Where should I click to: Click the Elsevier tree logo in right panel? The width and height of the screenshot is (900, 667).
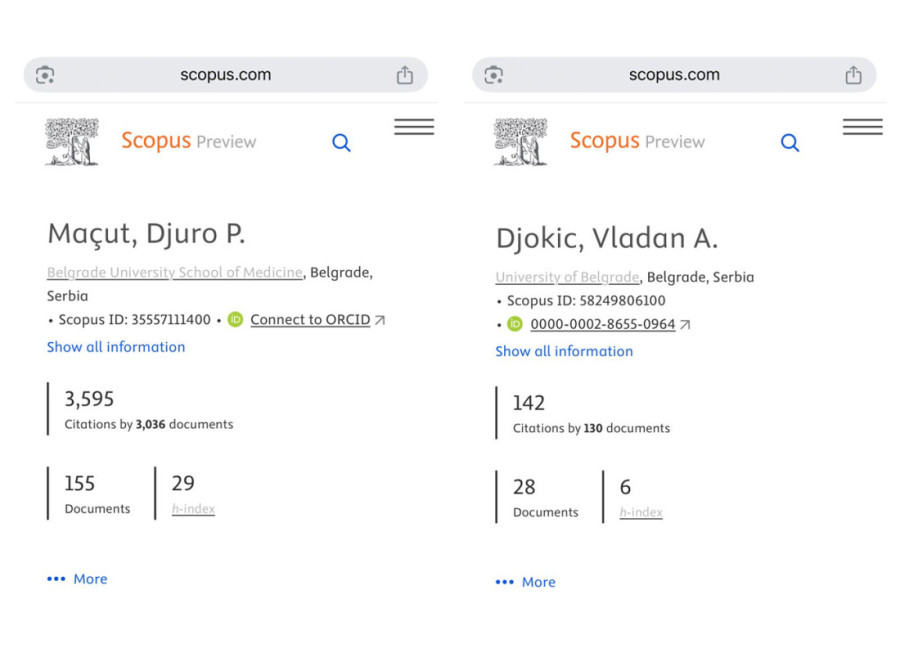[x=521, y=142]
